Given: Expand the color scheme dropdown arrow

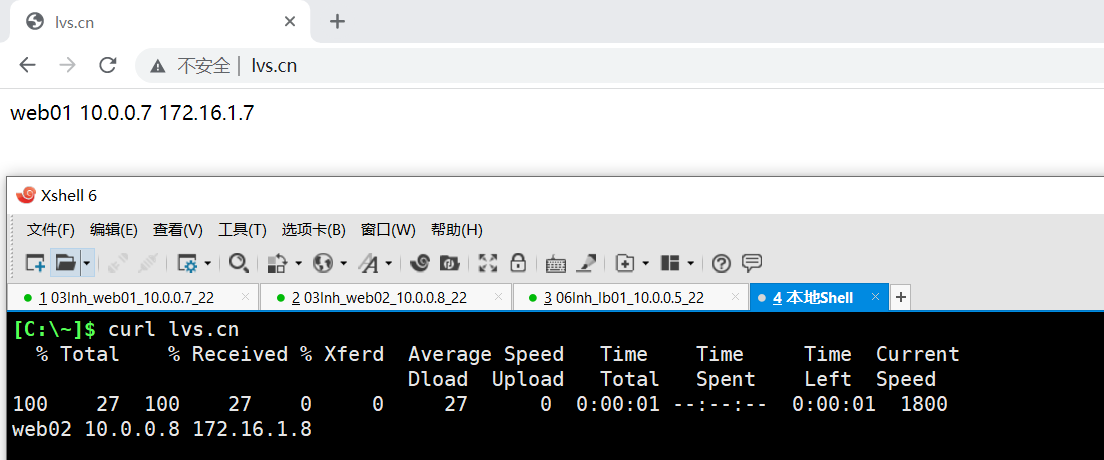Looking at the screenshot, I should coord(299,263).
